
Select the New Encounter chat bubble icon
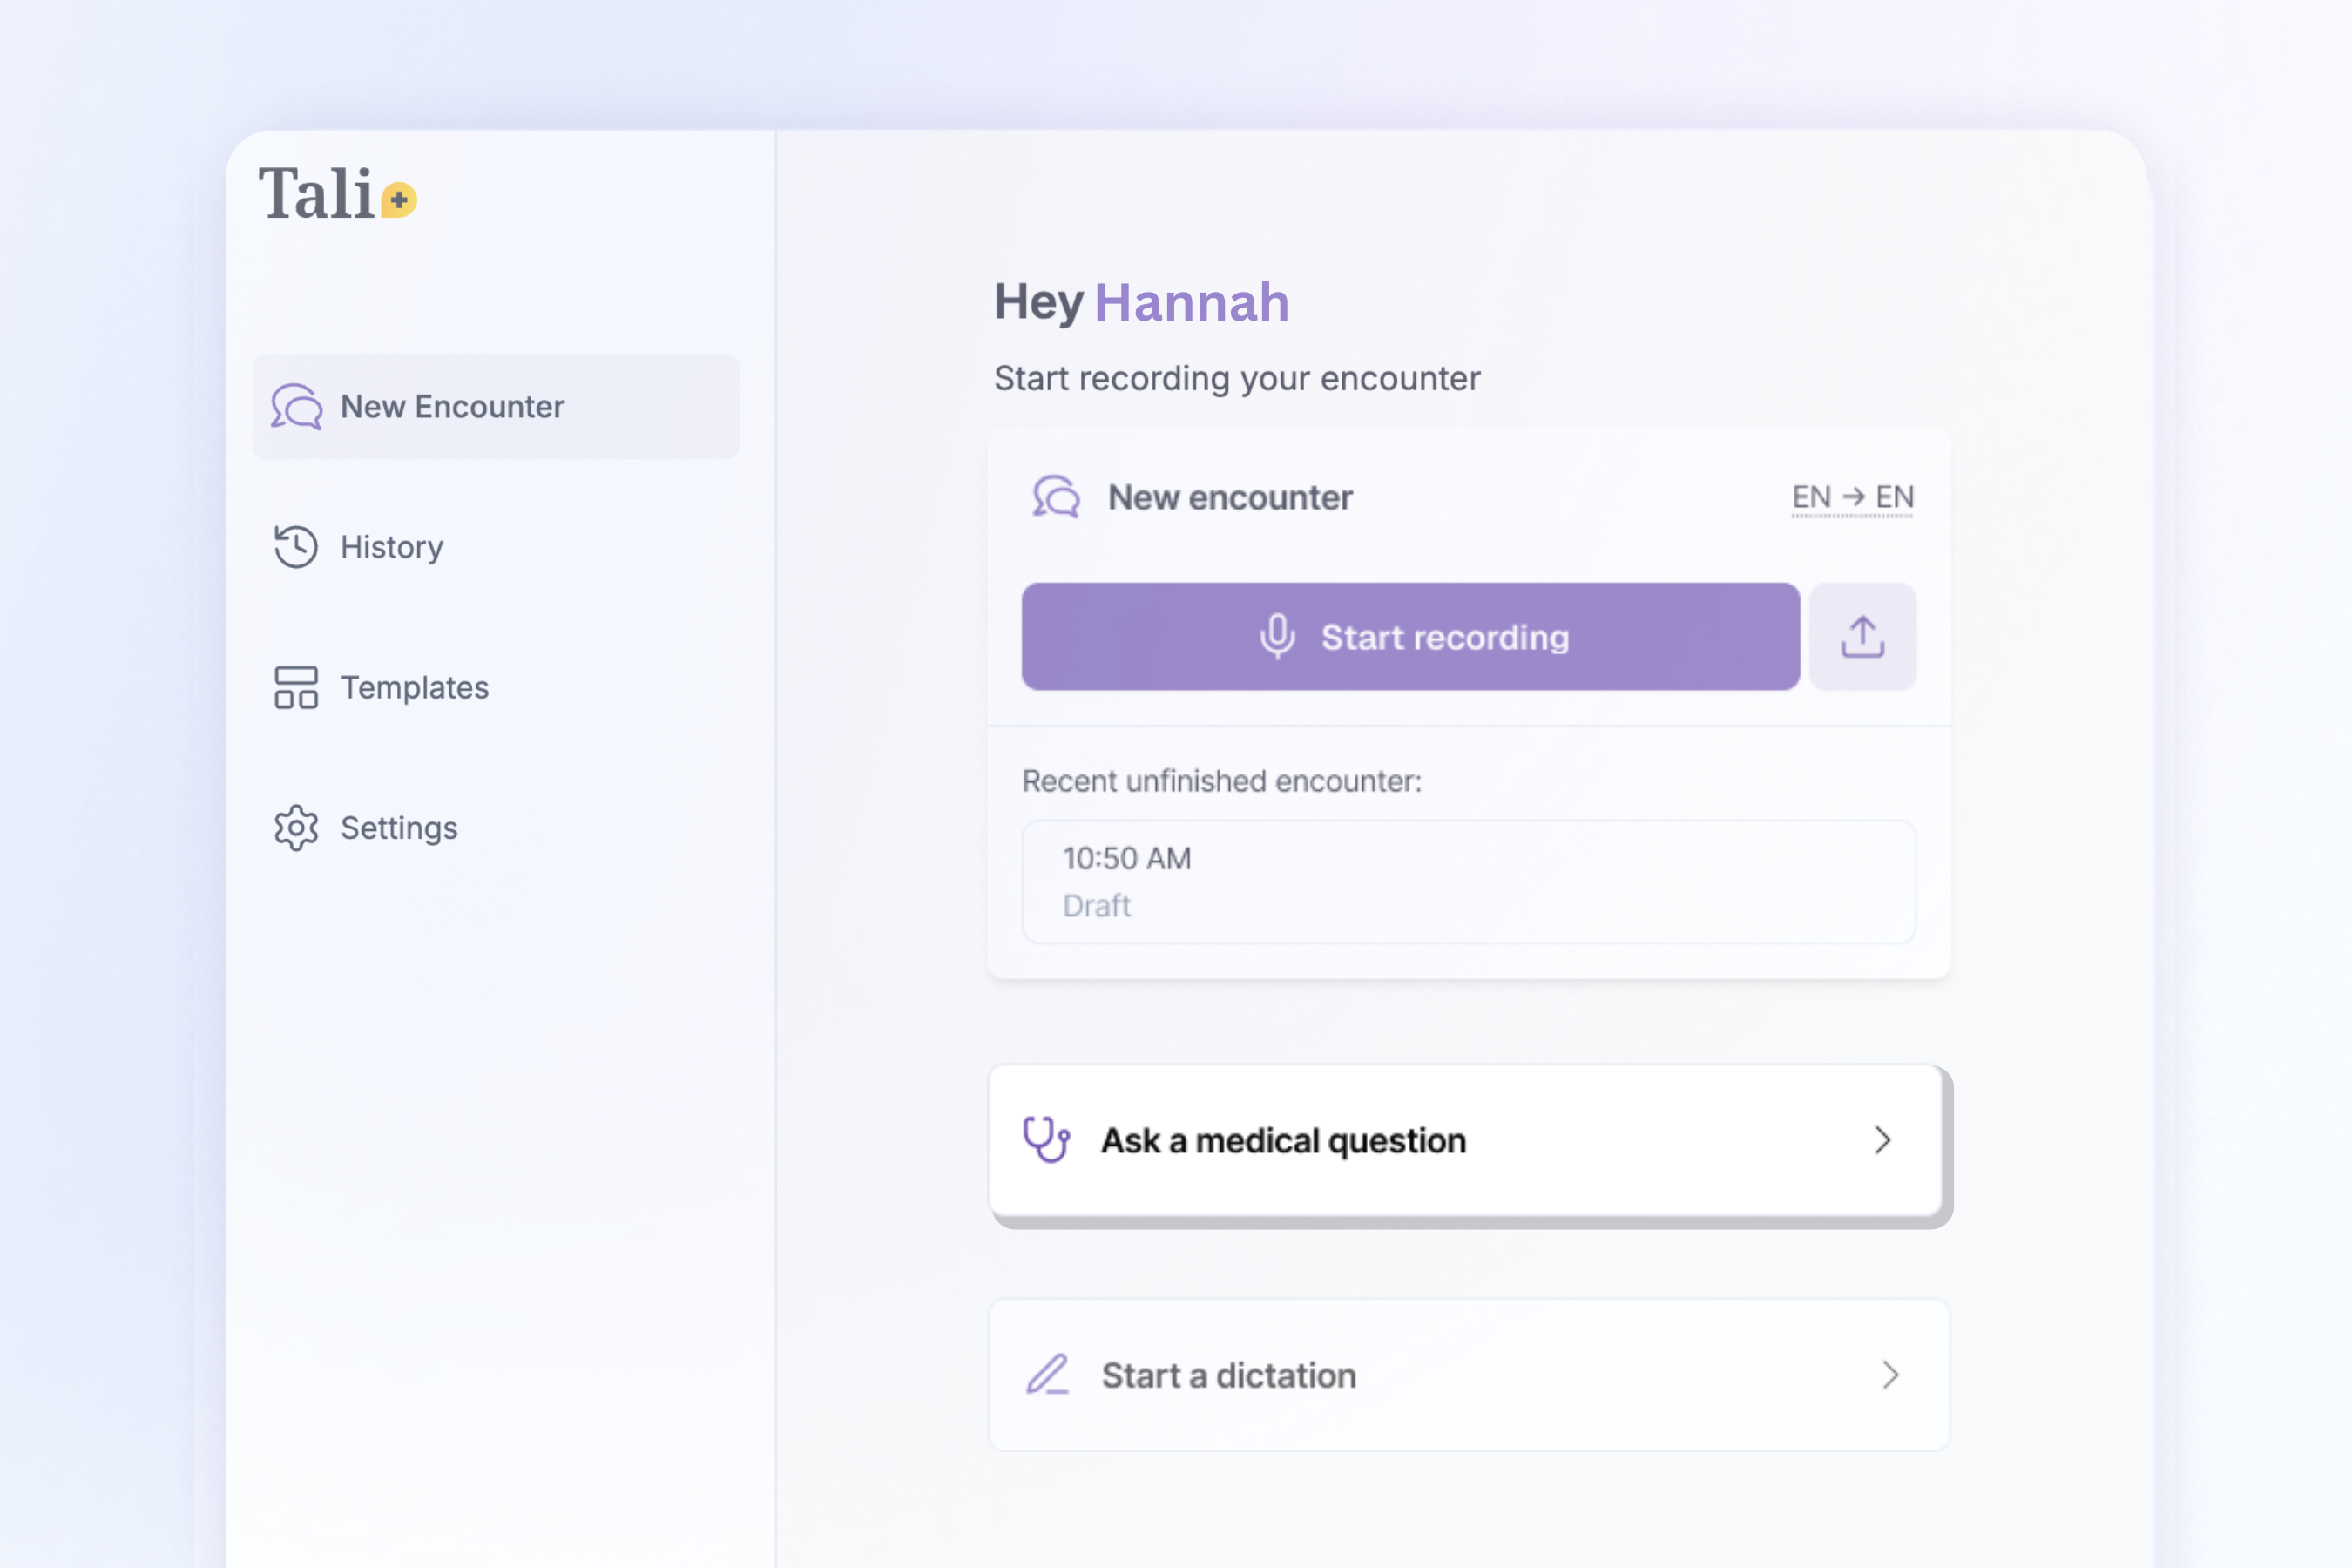[x=295, y=406]
